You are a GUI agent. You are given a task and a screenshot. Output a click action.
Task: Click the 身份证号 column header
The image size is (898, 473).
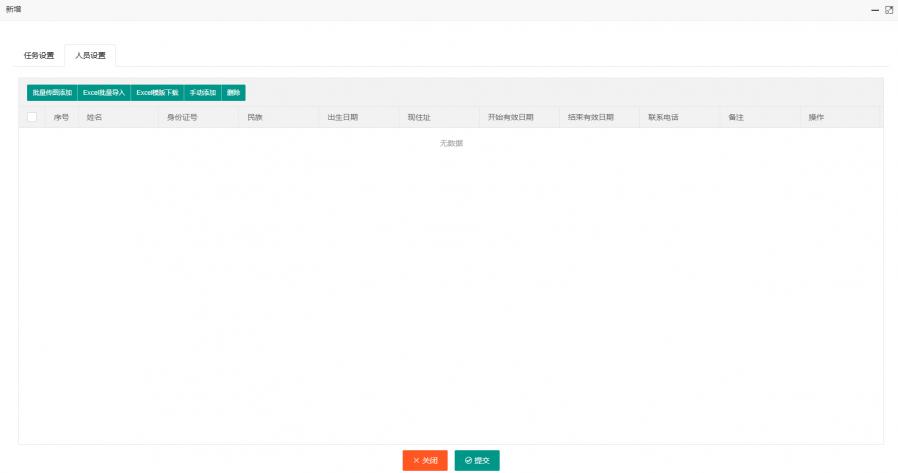click(x=182, y=117)
